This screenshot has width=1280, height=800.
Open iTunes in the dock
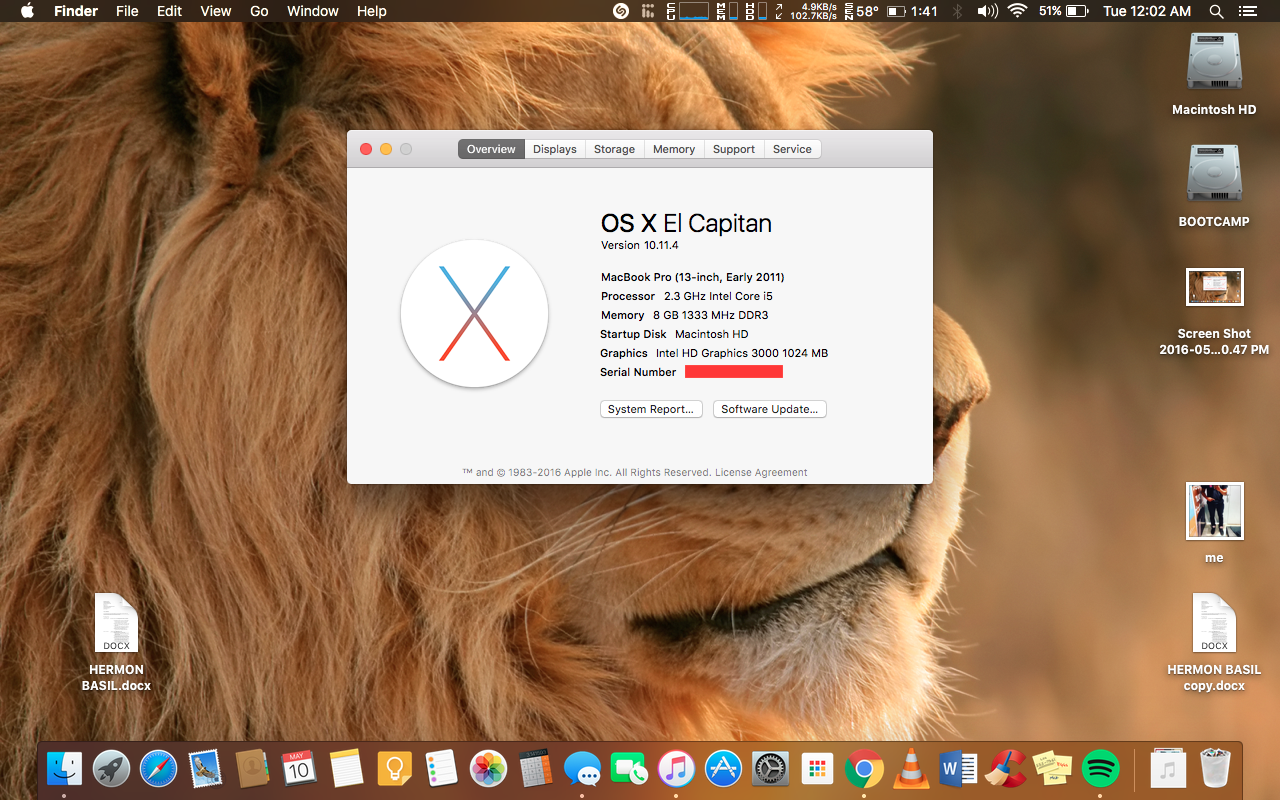click(x=676, y=768)
